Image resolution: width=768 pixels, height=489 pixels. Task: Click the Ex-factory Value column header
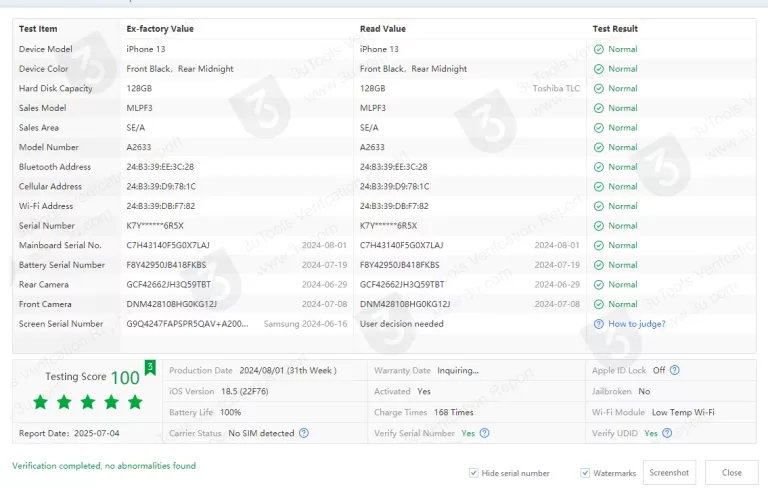coord(160,29)
